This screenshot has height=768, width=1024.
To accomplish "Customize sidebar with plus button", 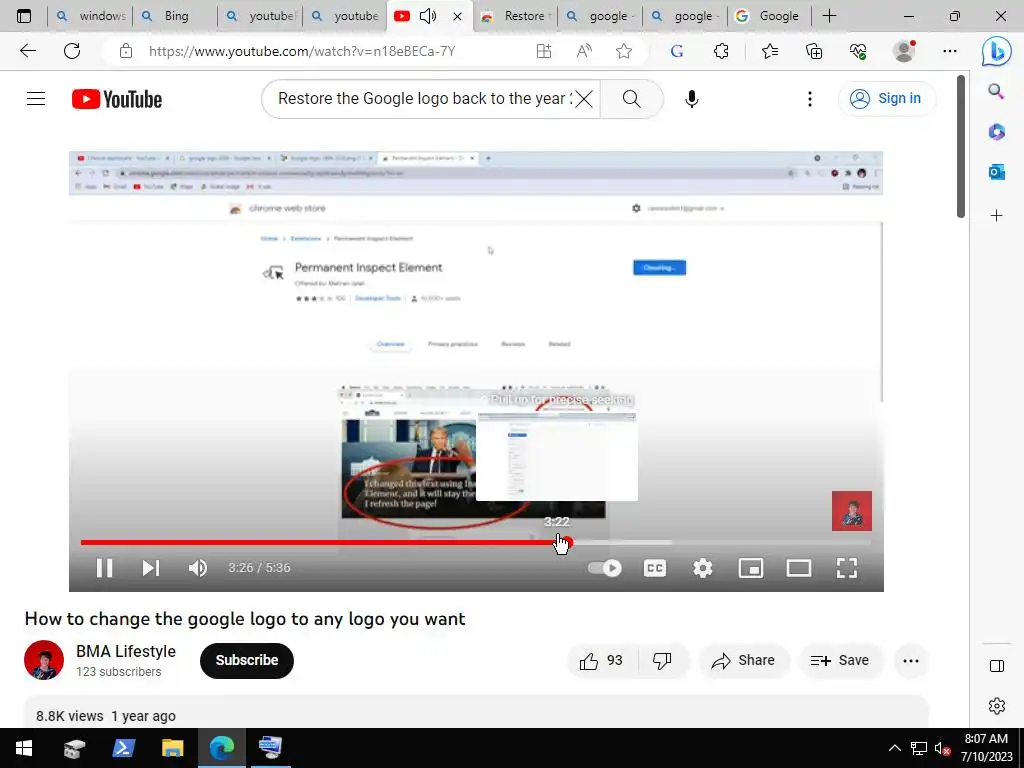I will 997,216.
